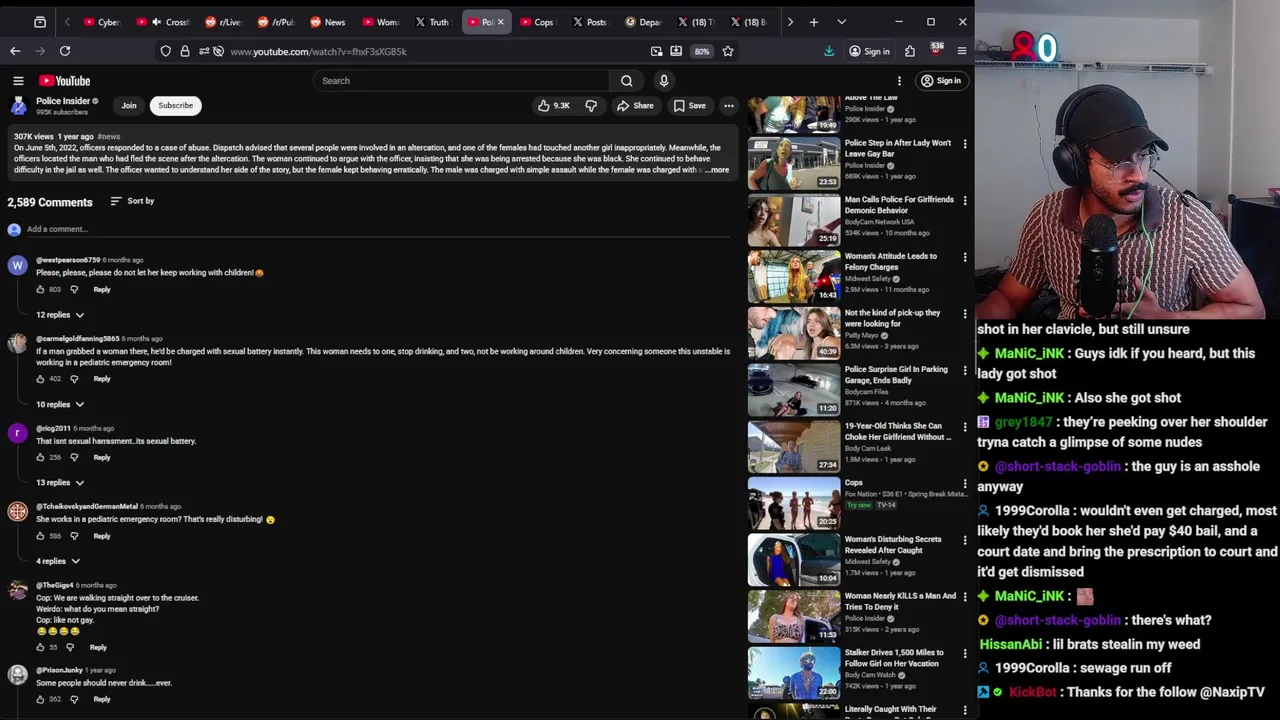The height and width of the screenshot is (720, 1280).
Task: Save the video to a playlist
Action: pyautogui.click(x=690, y=105)
